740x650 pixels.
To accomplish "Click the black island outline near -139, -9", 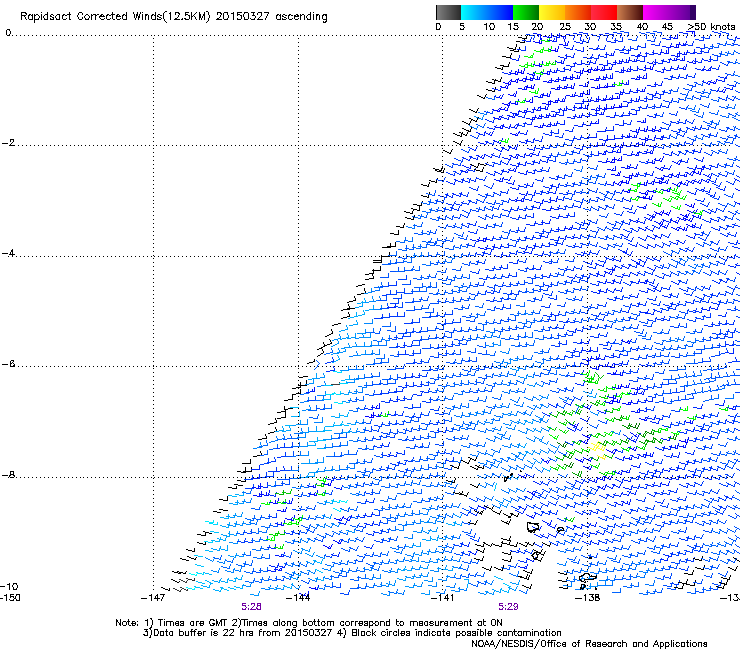I will tap(533, 527).
